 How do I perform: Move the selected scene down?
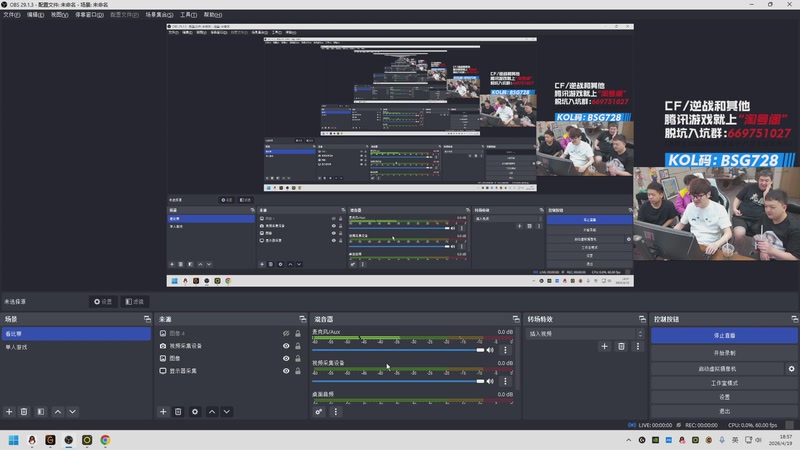pos(72,412)
